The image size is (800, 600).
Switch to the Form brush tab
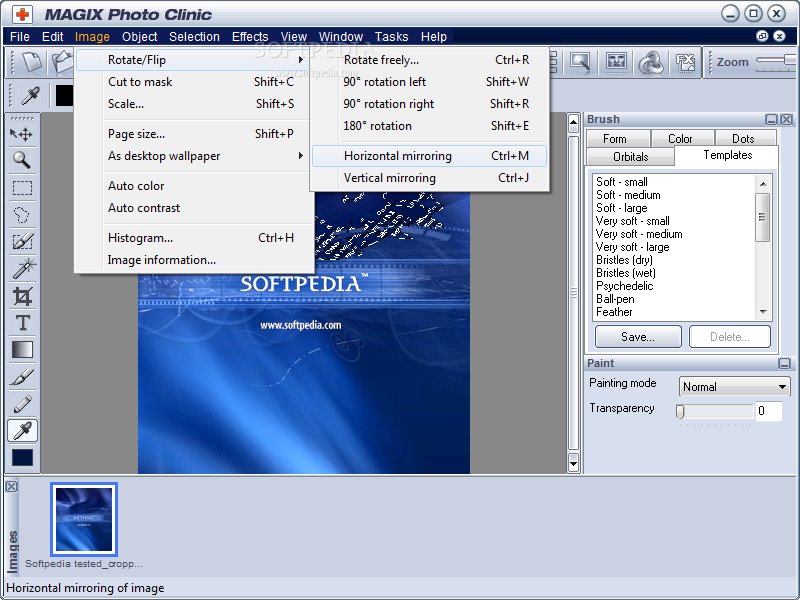tap(618, 138)
